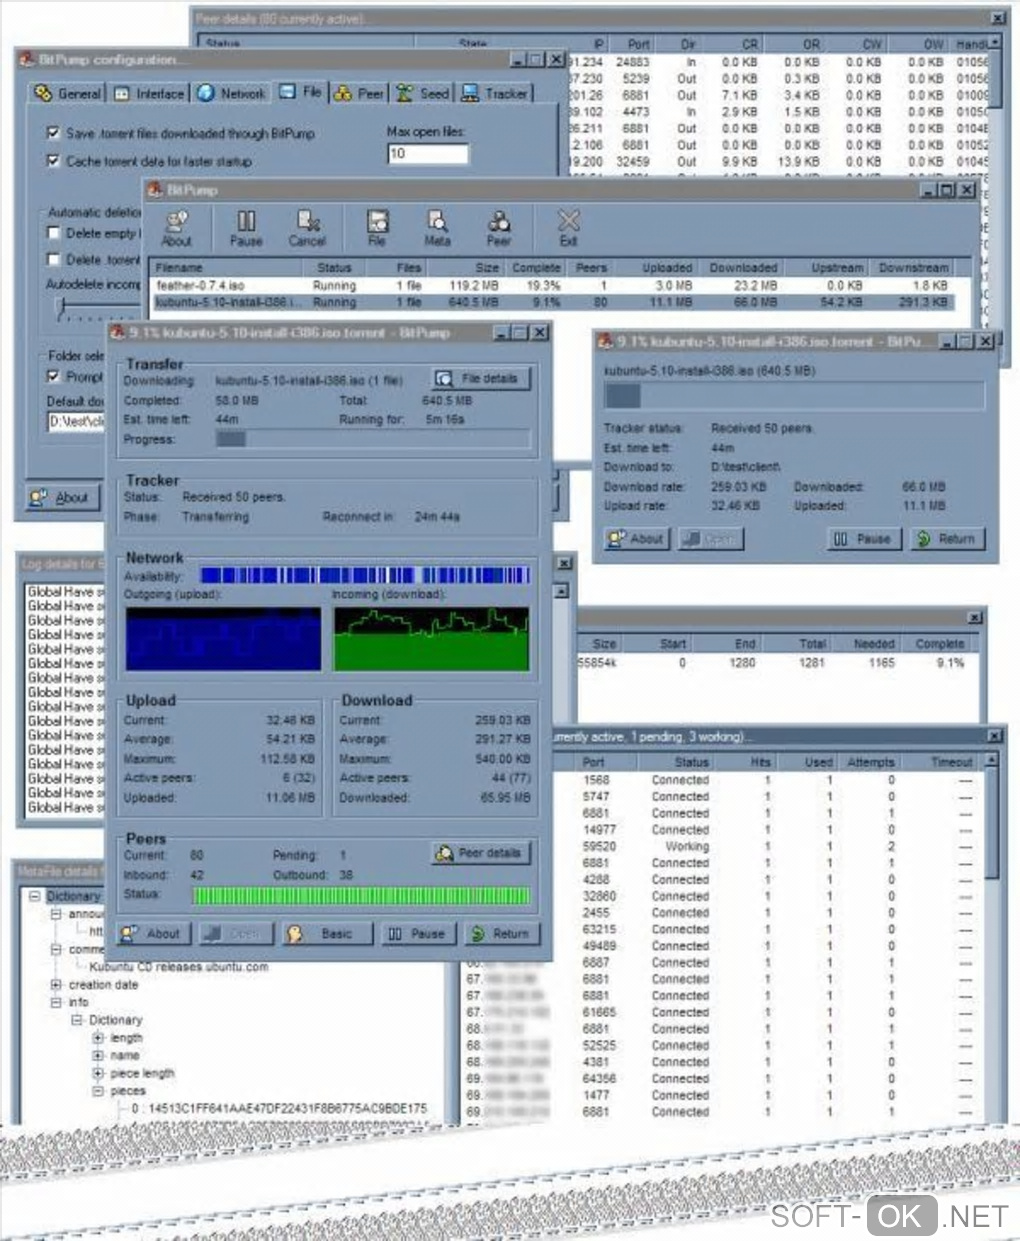
Task: Click the Exit toolbar icon in BitPump
Action: [x=568, y=228]
